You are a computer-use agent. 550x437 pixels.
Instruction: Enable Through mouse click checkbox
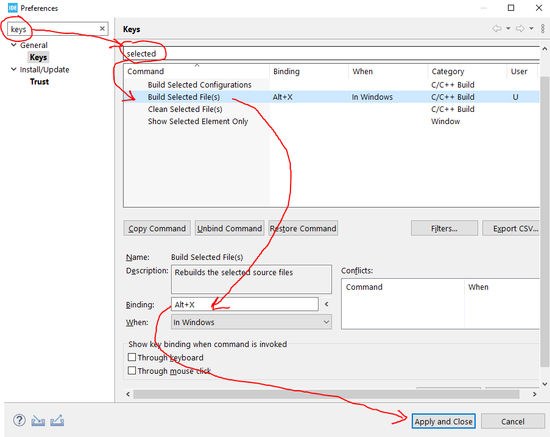132,370
